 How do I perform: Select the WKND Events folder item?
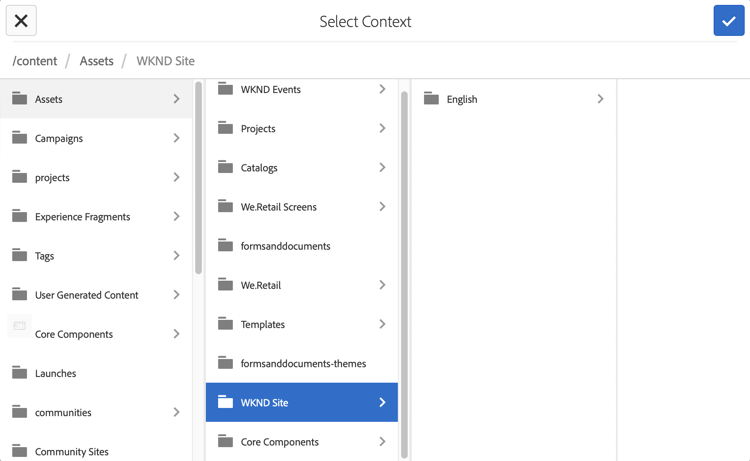pos(271,90)
